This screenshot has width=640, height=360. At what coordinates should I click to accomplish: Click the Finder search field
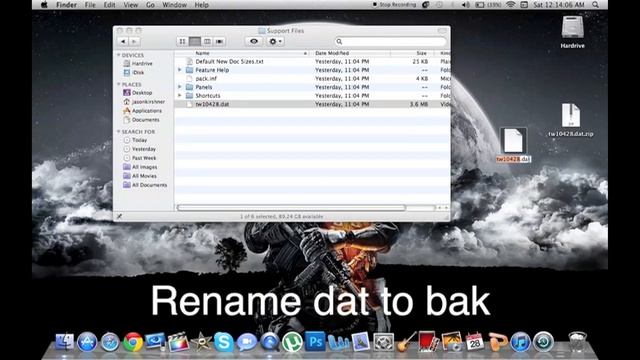[391, 41]
